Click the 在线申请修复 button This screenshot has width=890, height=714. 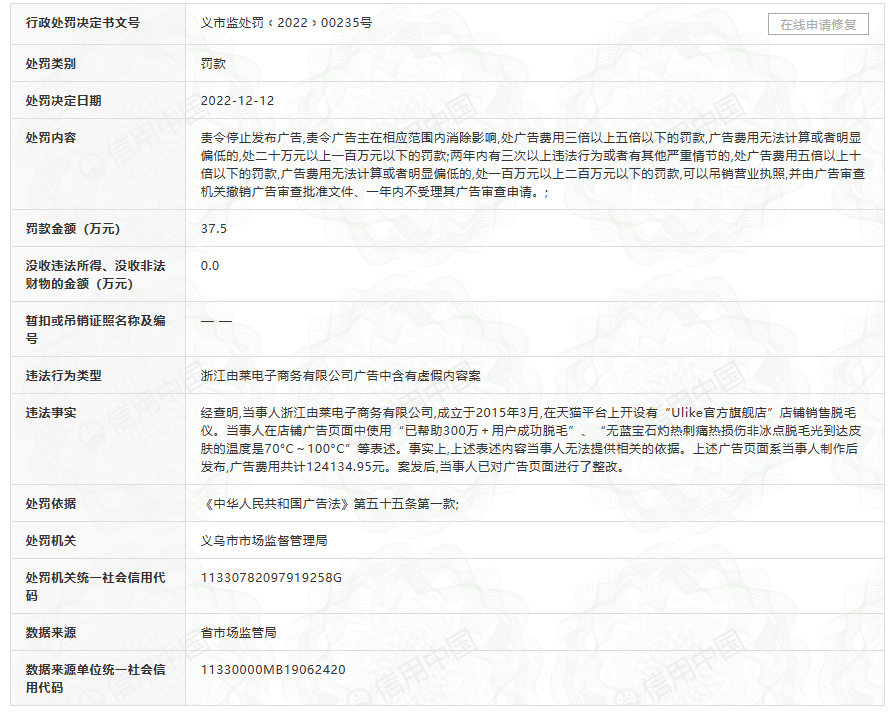818,24
